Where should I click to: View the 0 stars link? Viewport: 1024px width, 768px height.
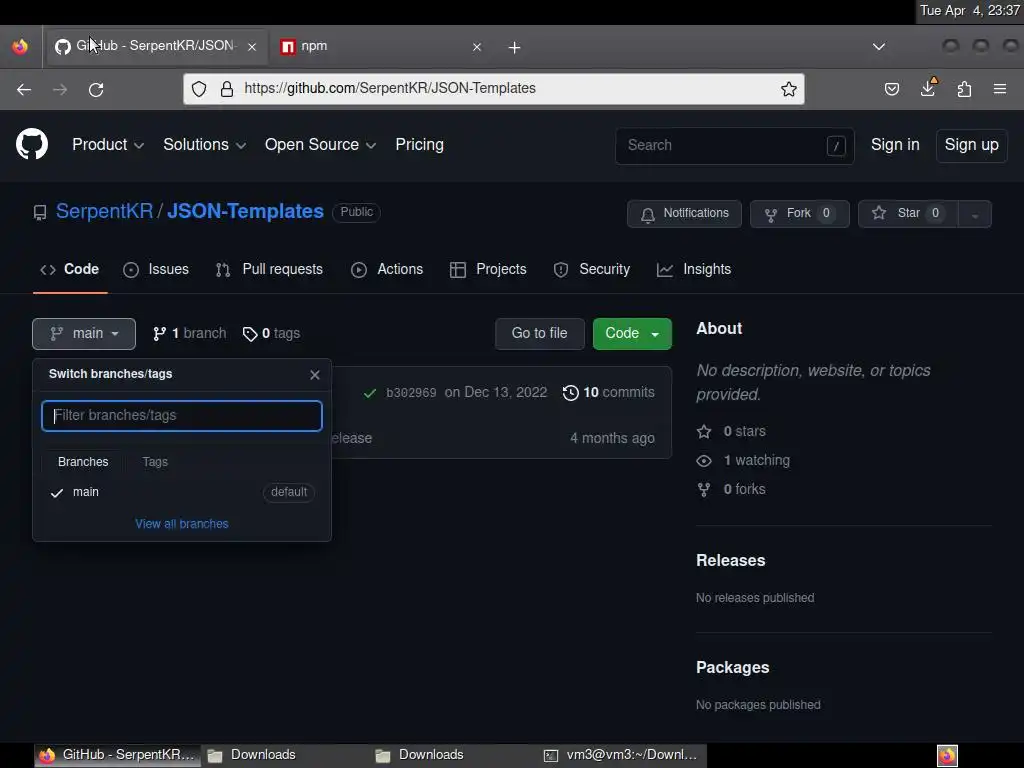(x=731, y=432)
